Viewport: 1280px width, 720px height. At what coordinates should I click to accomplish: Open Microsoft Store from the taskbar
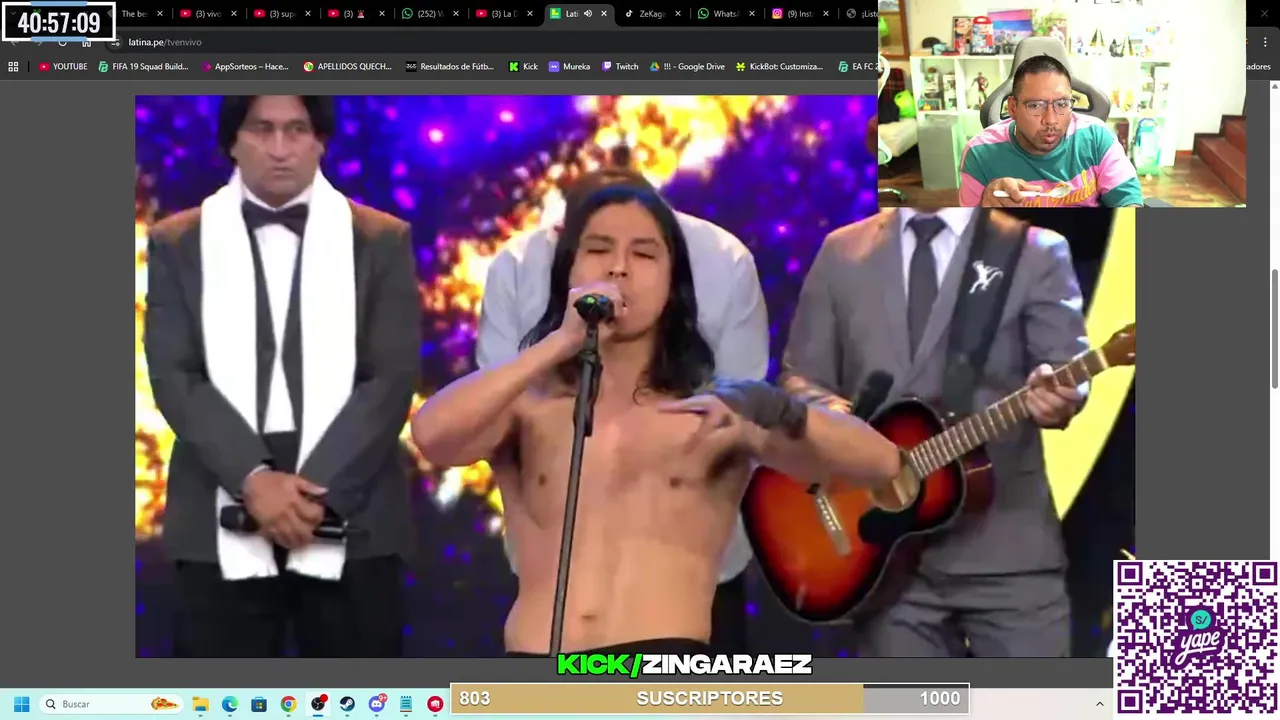(x=259, y=704)
